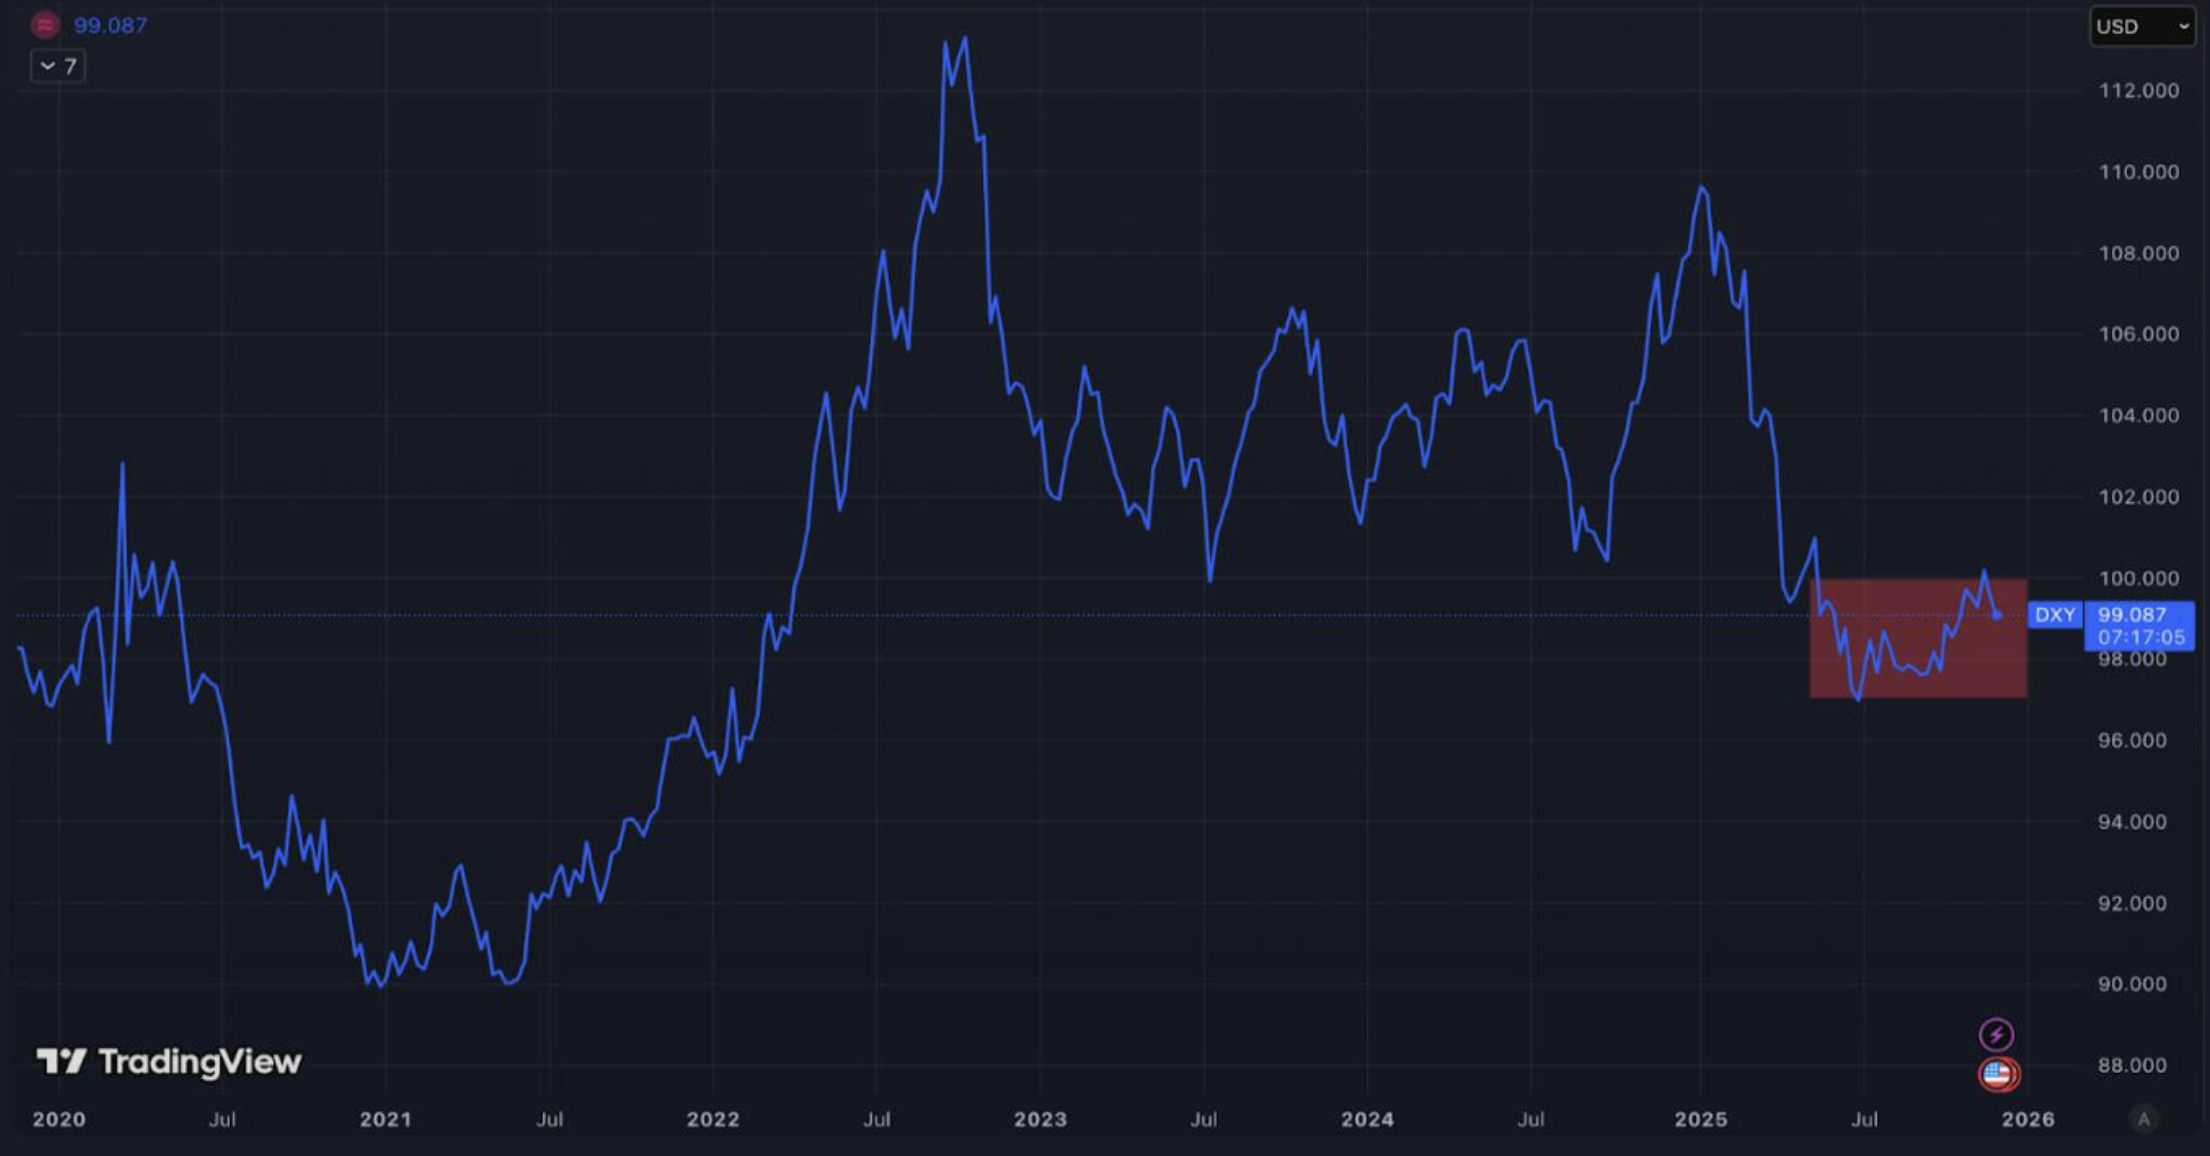Click the 2026 label on time axis
This screenshot has height=1156, width=2210.
point(2028,1119)
